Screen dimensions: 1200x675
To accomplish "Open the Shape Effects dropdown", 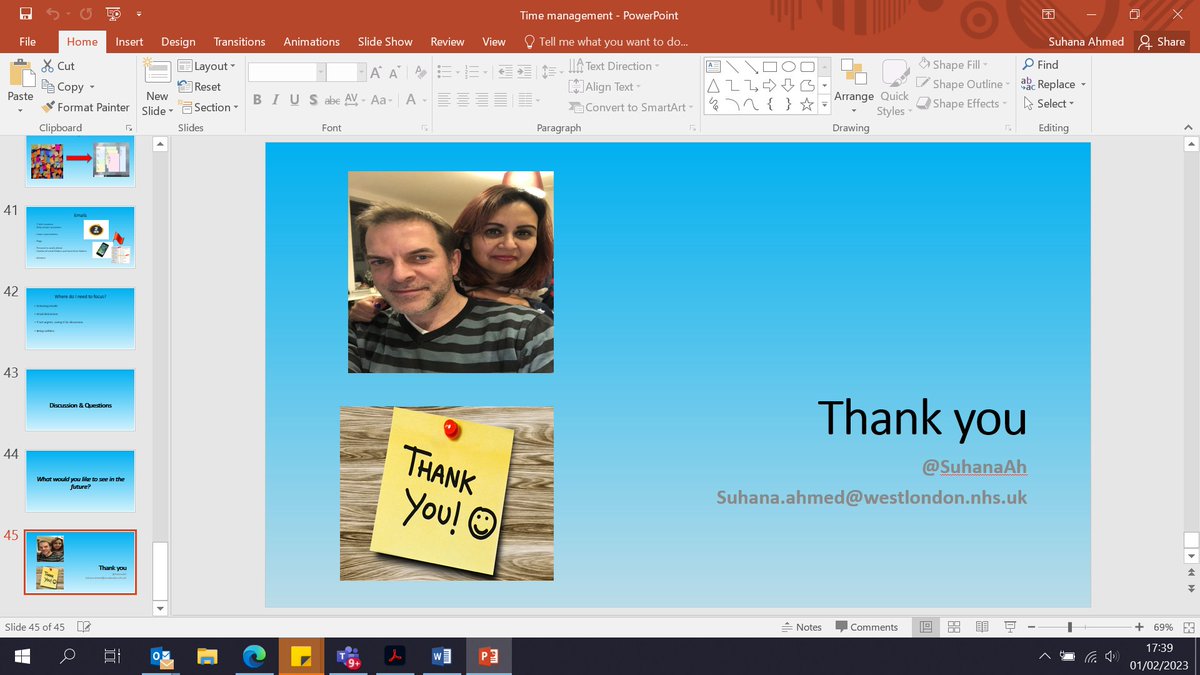I will pyautogui.click(x=962, y=103).
